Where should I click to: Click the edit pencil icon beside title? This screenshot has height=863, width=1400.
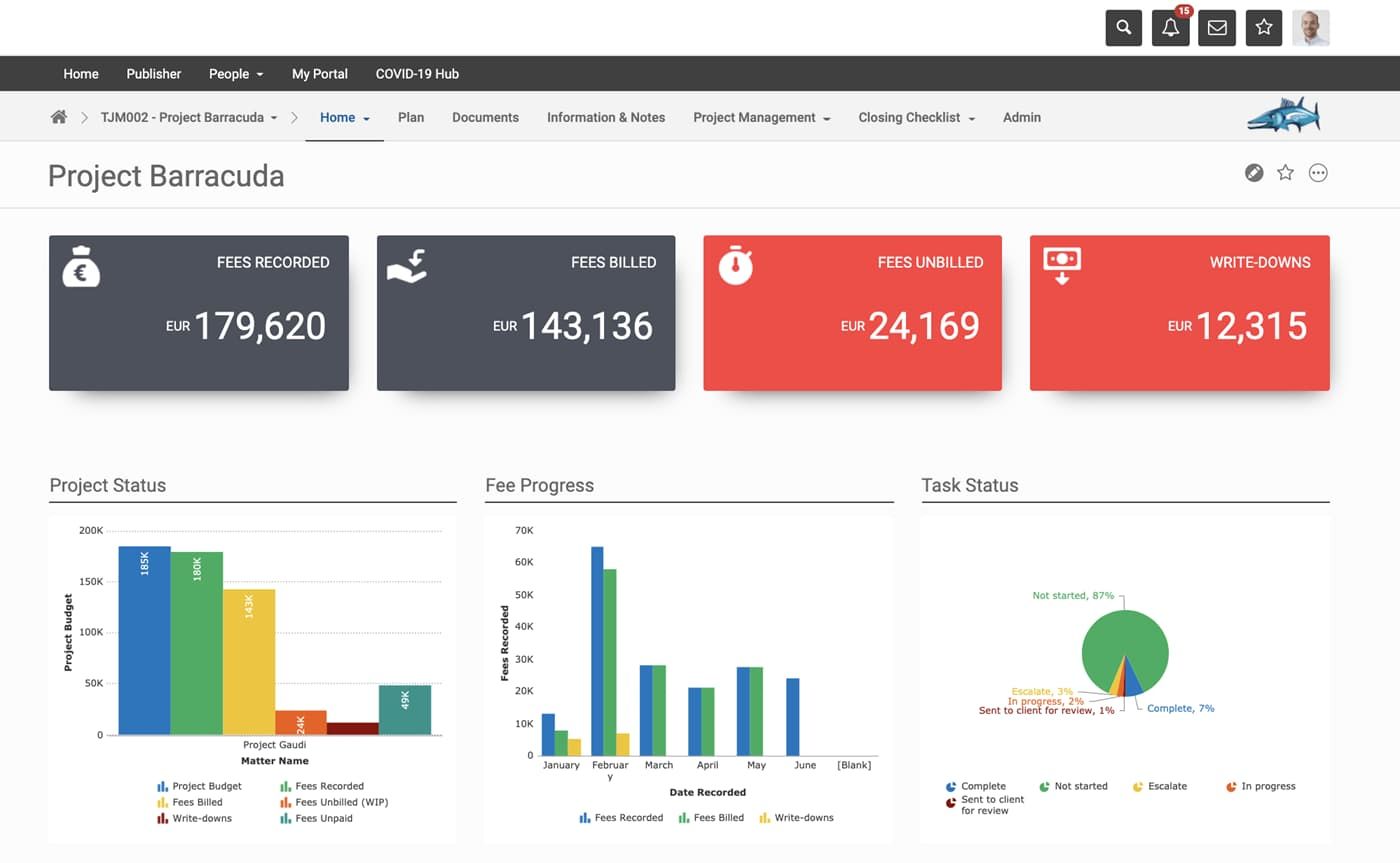(x=1253, y=173)
